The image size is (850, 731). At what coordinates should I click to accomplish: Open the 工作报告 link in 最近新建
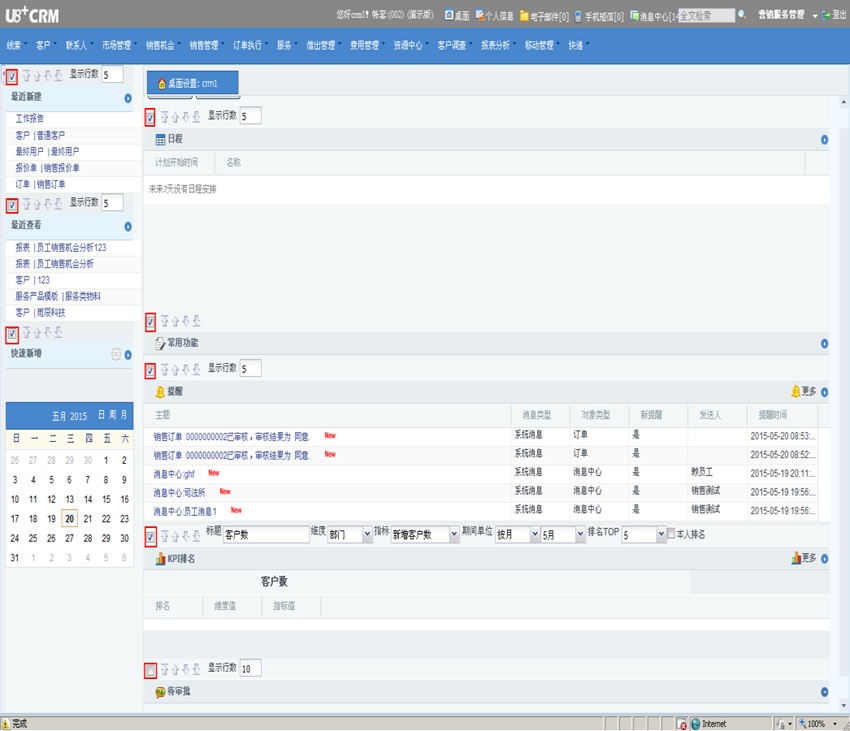pyautogui.click(x=30, y=118)
